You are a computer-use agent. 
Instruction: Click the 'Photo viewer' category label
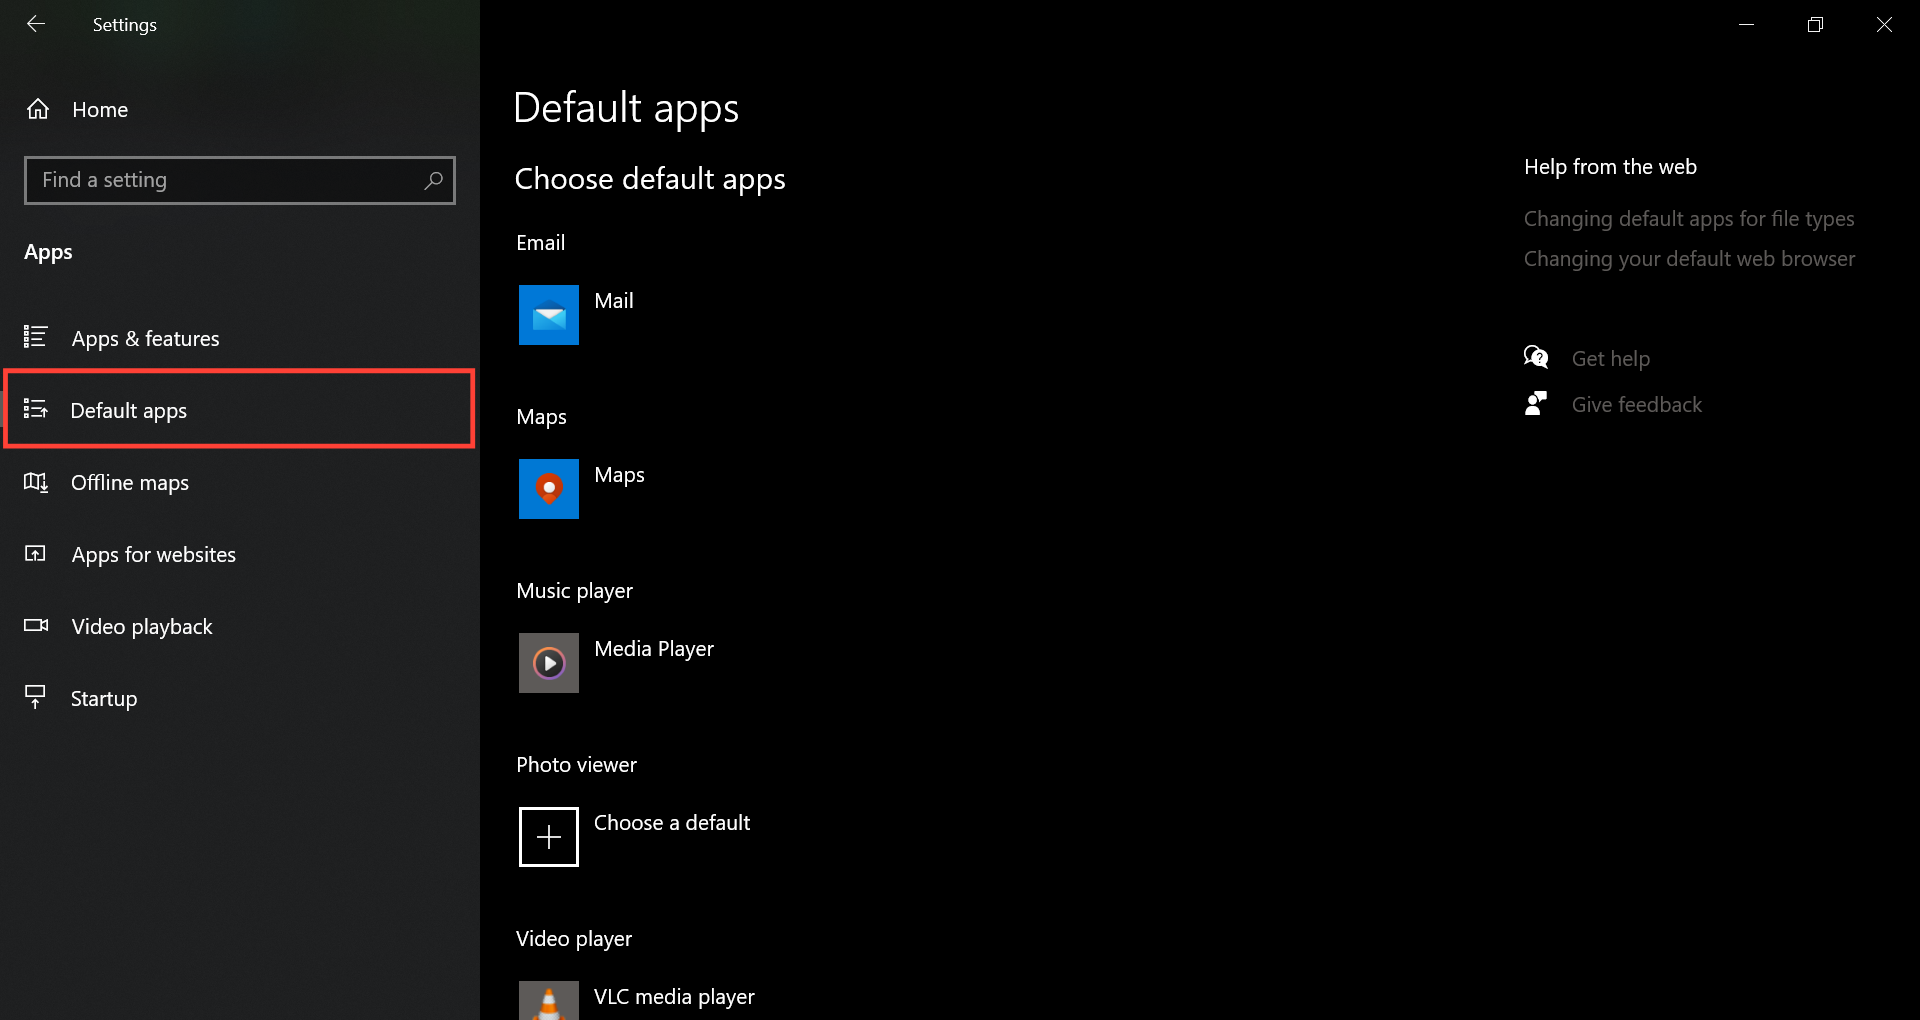coord(577,765)
